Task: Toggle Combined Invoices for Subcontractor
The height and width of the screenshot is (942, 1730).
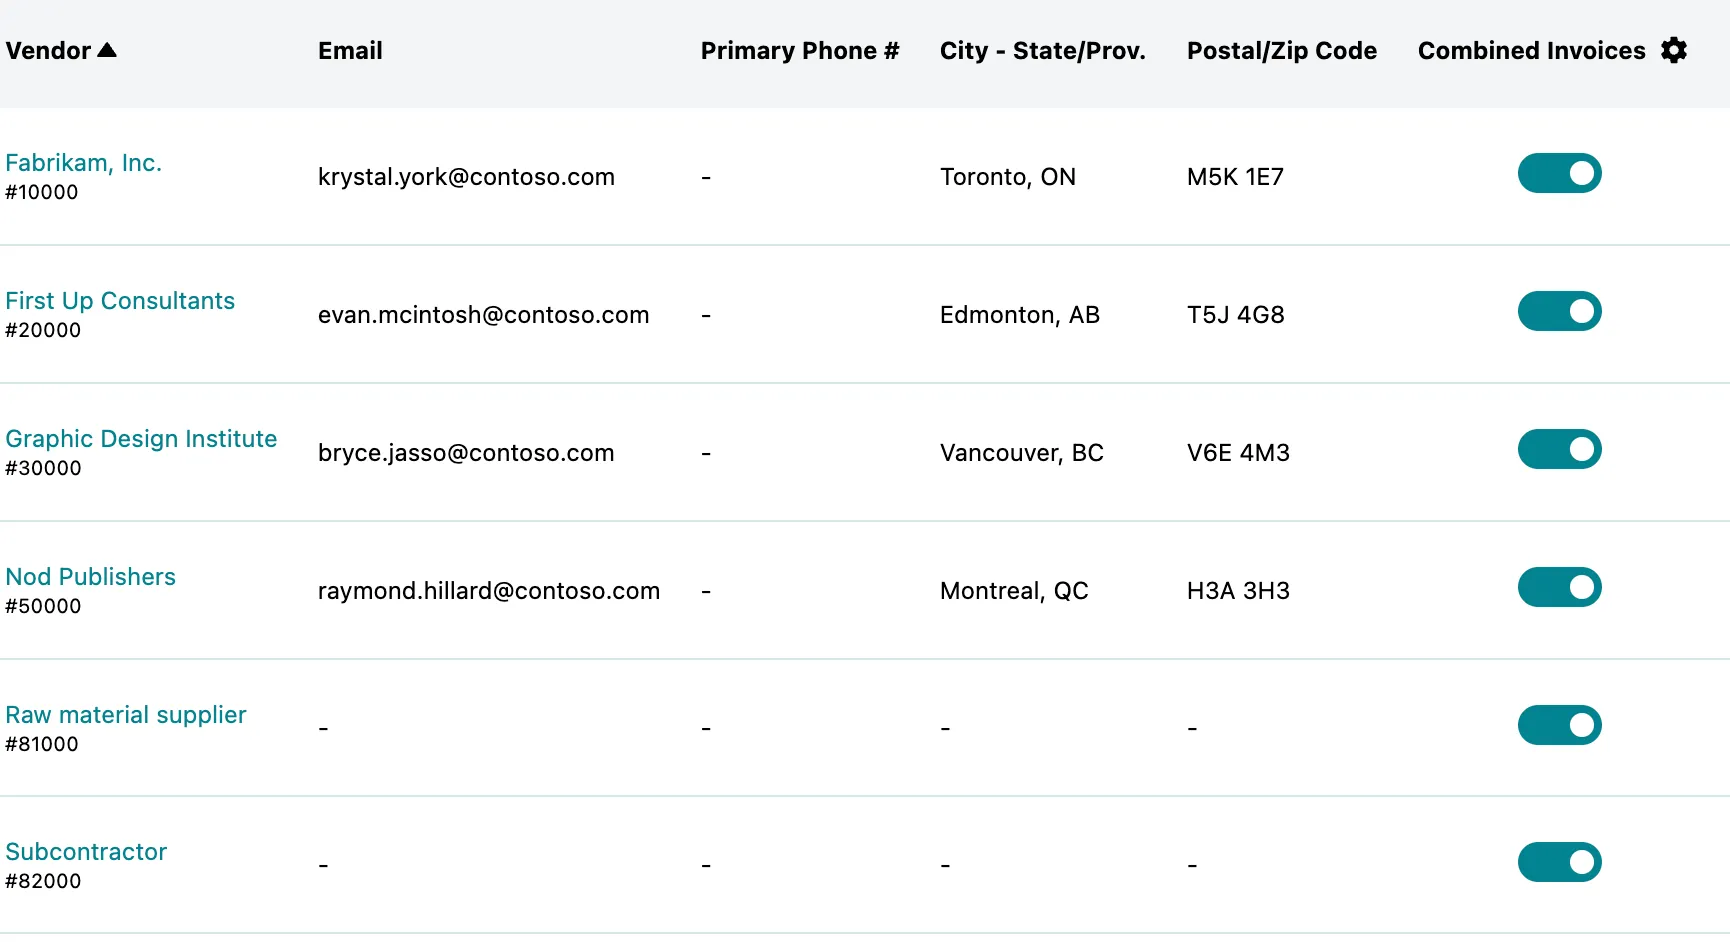Action: 1559,862
